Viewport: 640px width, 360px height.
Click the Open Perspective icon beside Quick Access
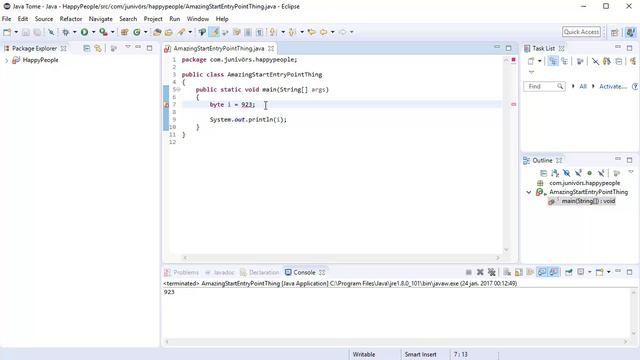[615, 32]
